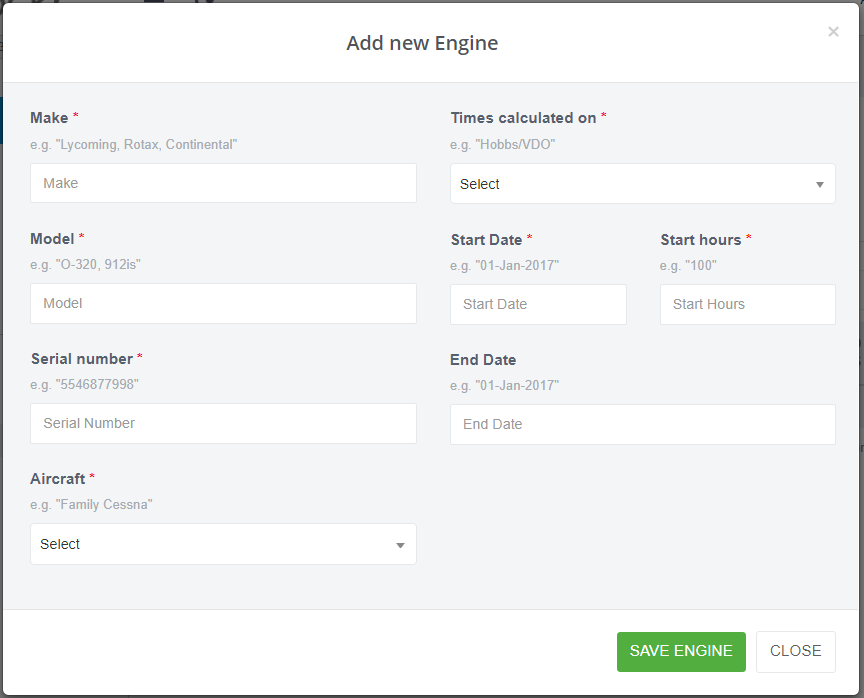Dismiss dialog with the X icon
Screen dimensions: 864x698
[x=833, y=32]
